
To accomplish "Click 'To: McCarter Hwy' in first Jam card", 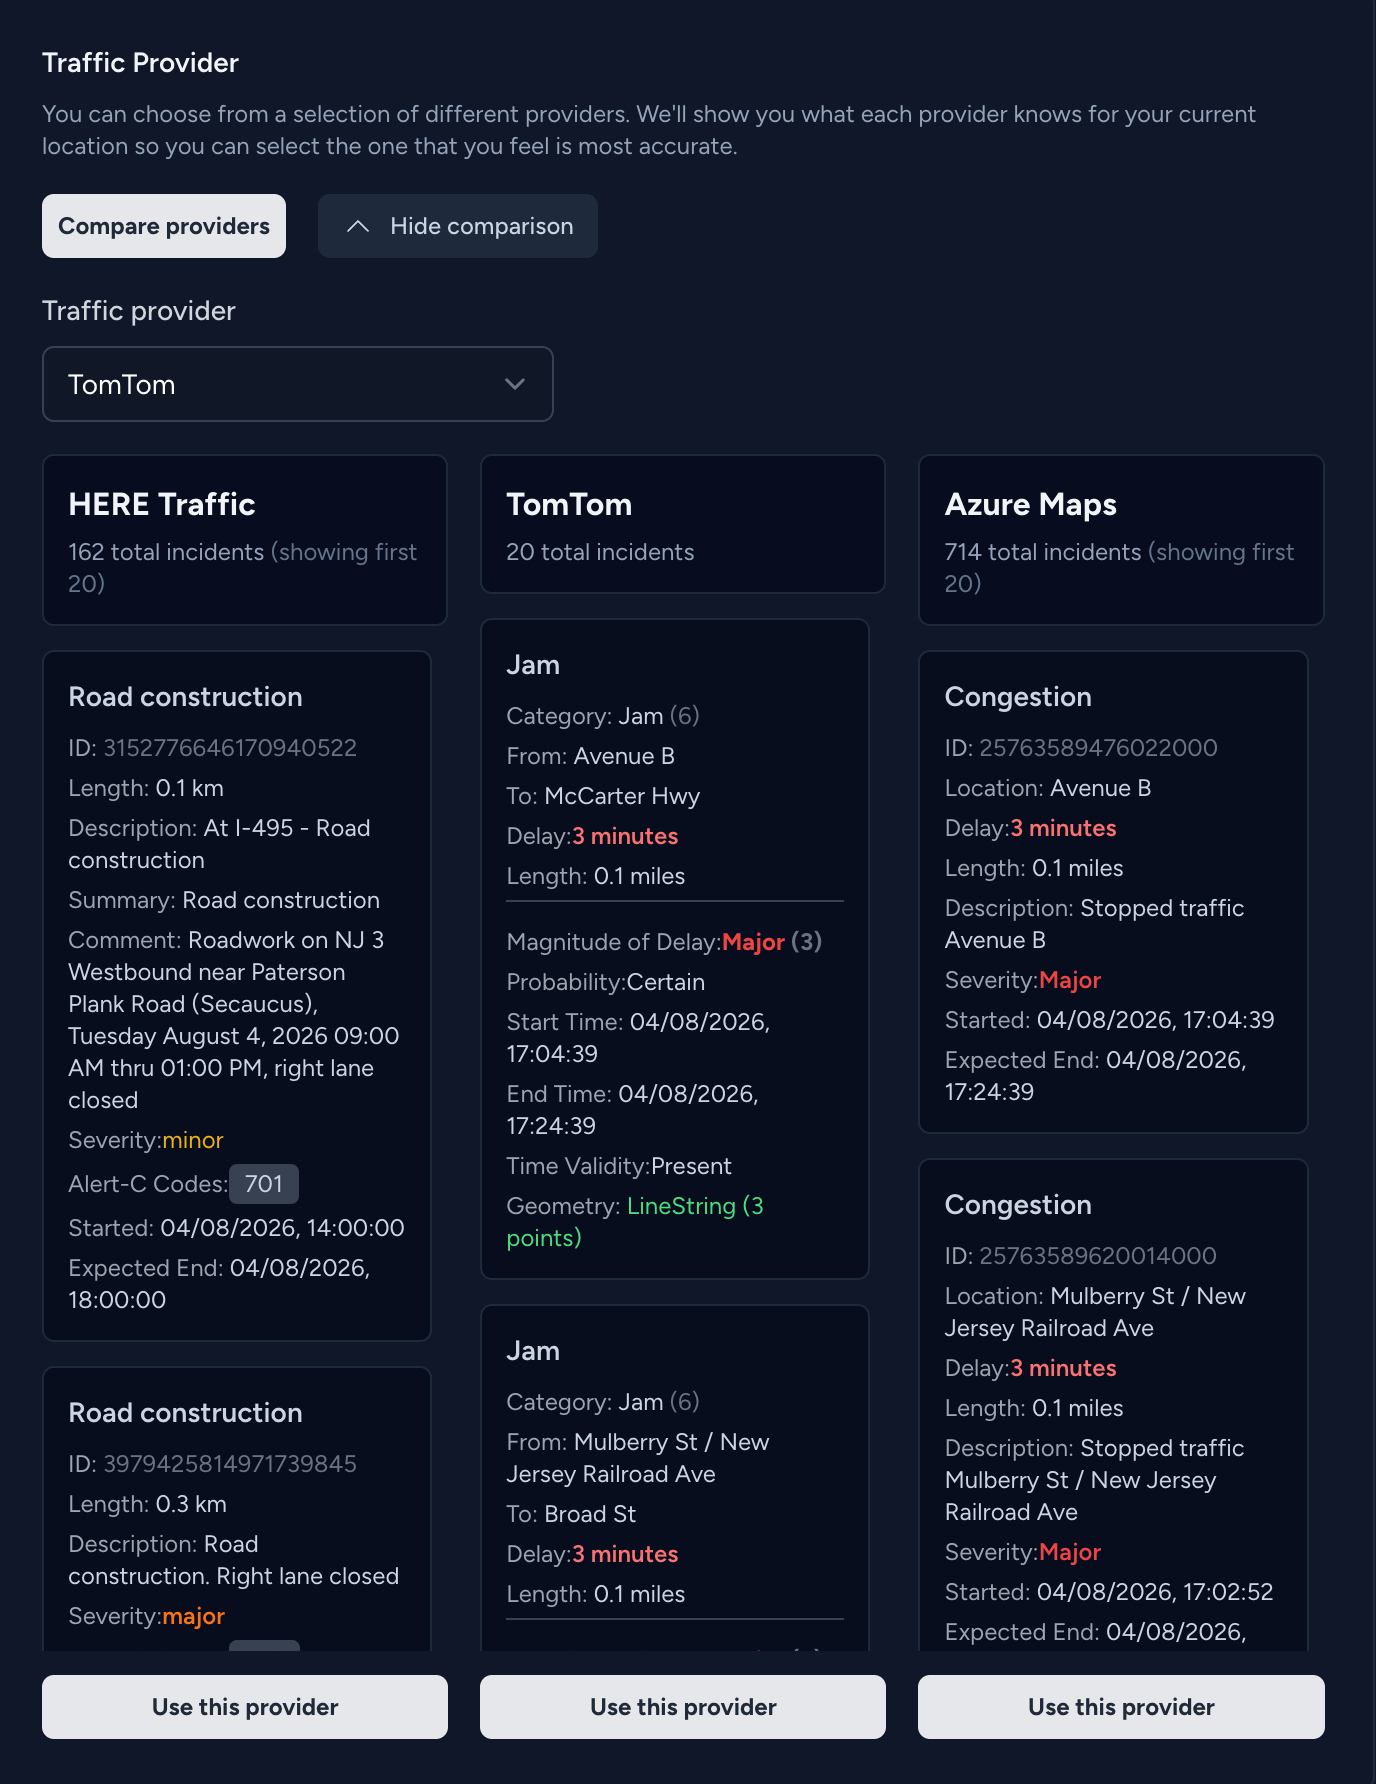I will point(603,796).
